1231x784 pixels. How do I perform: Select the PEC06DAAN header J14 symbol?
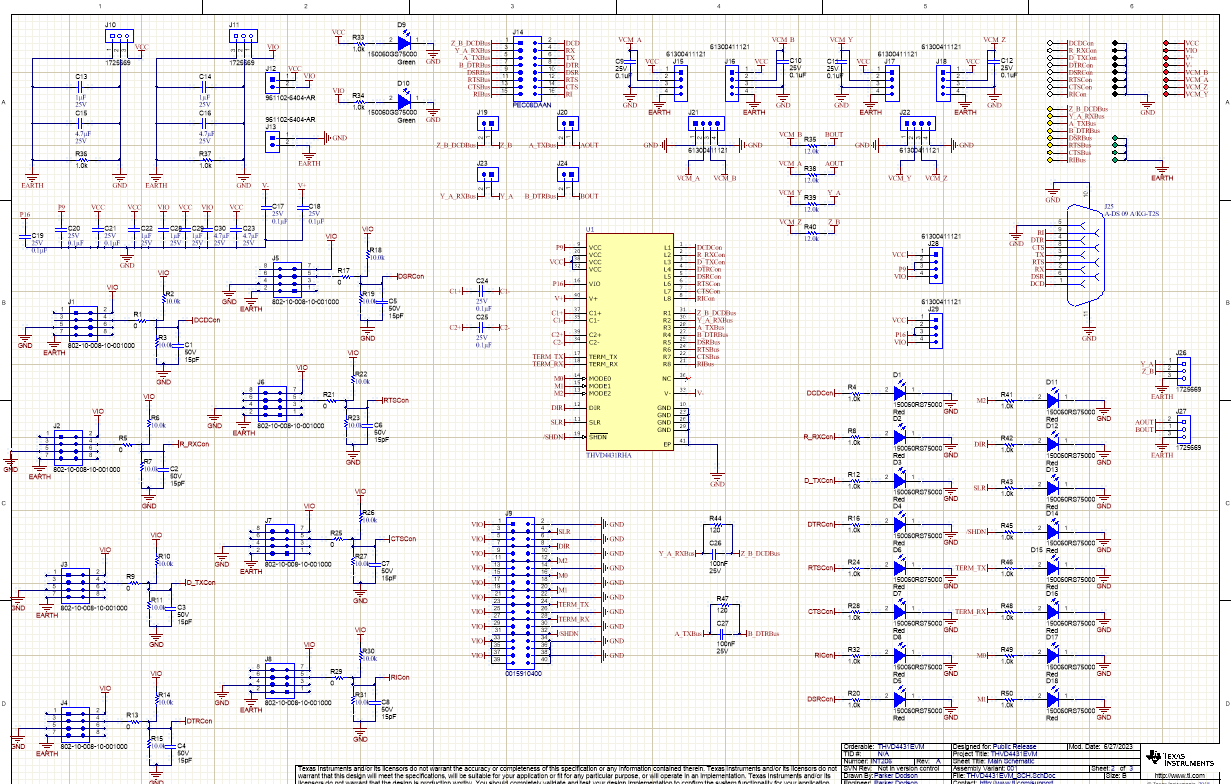coord(530,68)
